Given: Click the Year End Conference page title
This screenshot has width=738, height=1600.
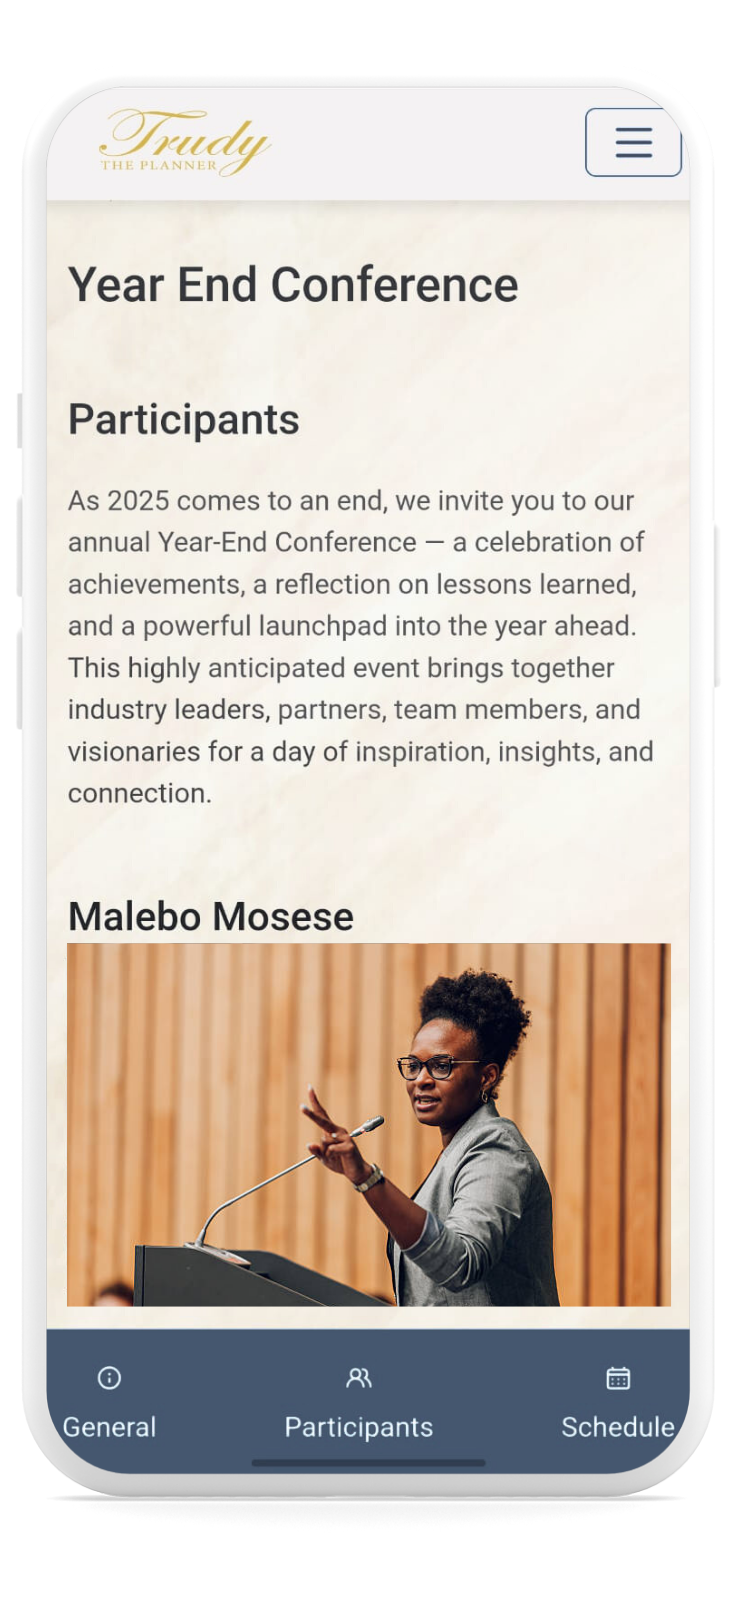Looking at the screenshot, I should click(293, 285).
